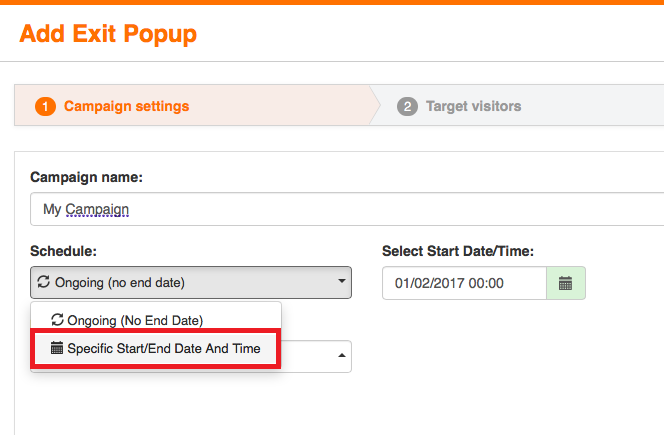Click the Campaign name label
The height and width of the screenshot is (435, 664).
pos(86,177)
